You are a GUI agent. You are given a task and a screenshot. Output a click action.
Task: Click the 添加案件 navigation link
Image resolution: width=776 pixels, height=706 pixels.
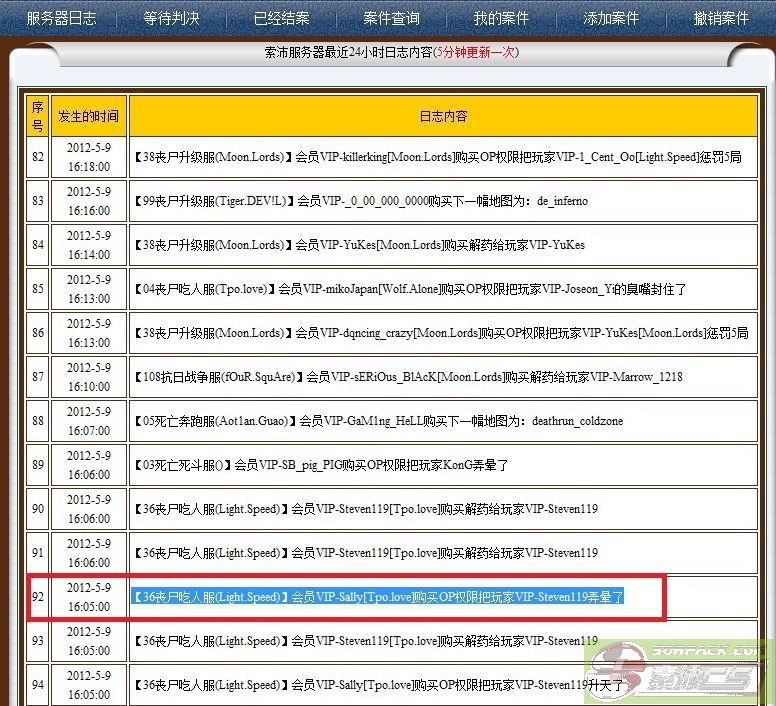tap(610, 18)
